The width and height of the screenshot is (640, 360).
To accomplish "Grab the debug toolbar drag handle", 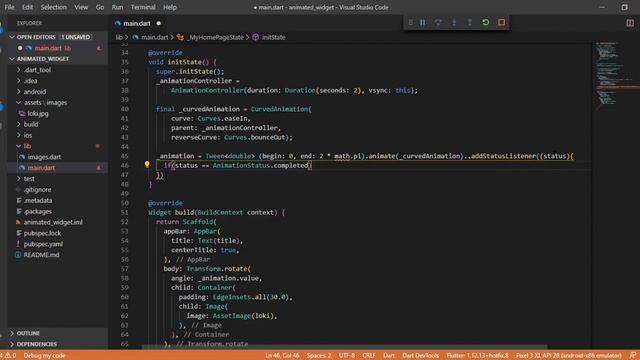I will (411, 22).
